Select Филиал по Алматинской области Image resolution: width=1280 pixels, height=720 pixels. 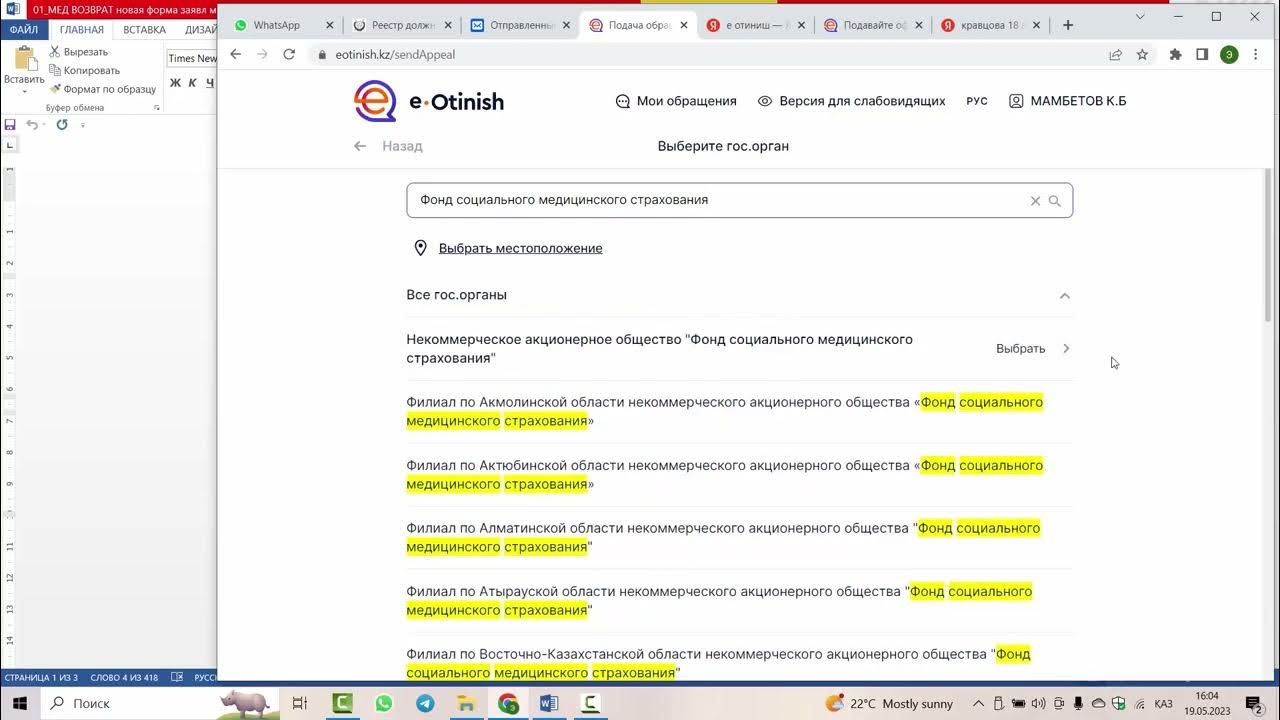[739, 538]
